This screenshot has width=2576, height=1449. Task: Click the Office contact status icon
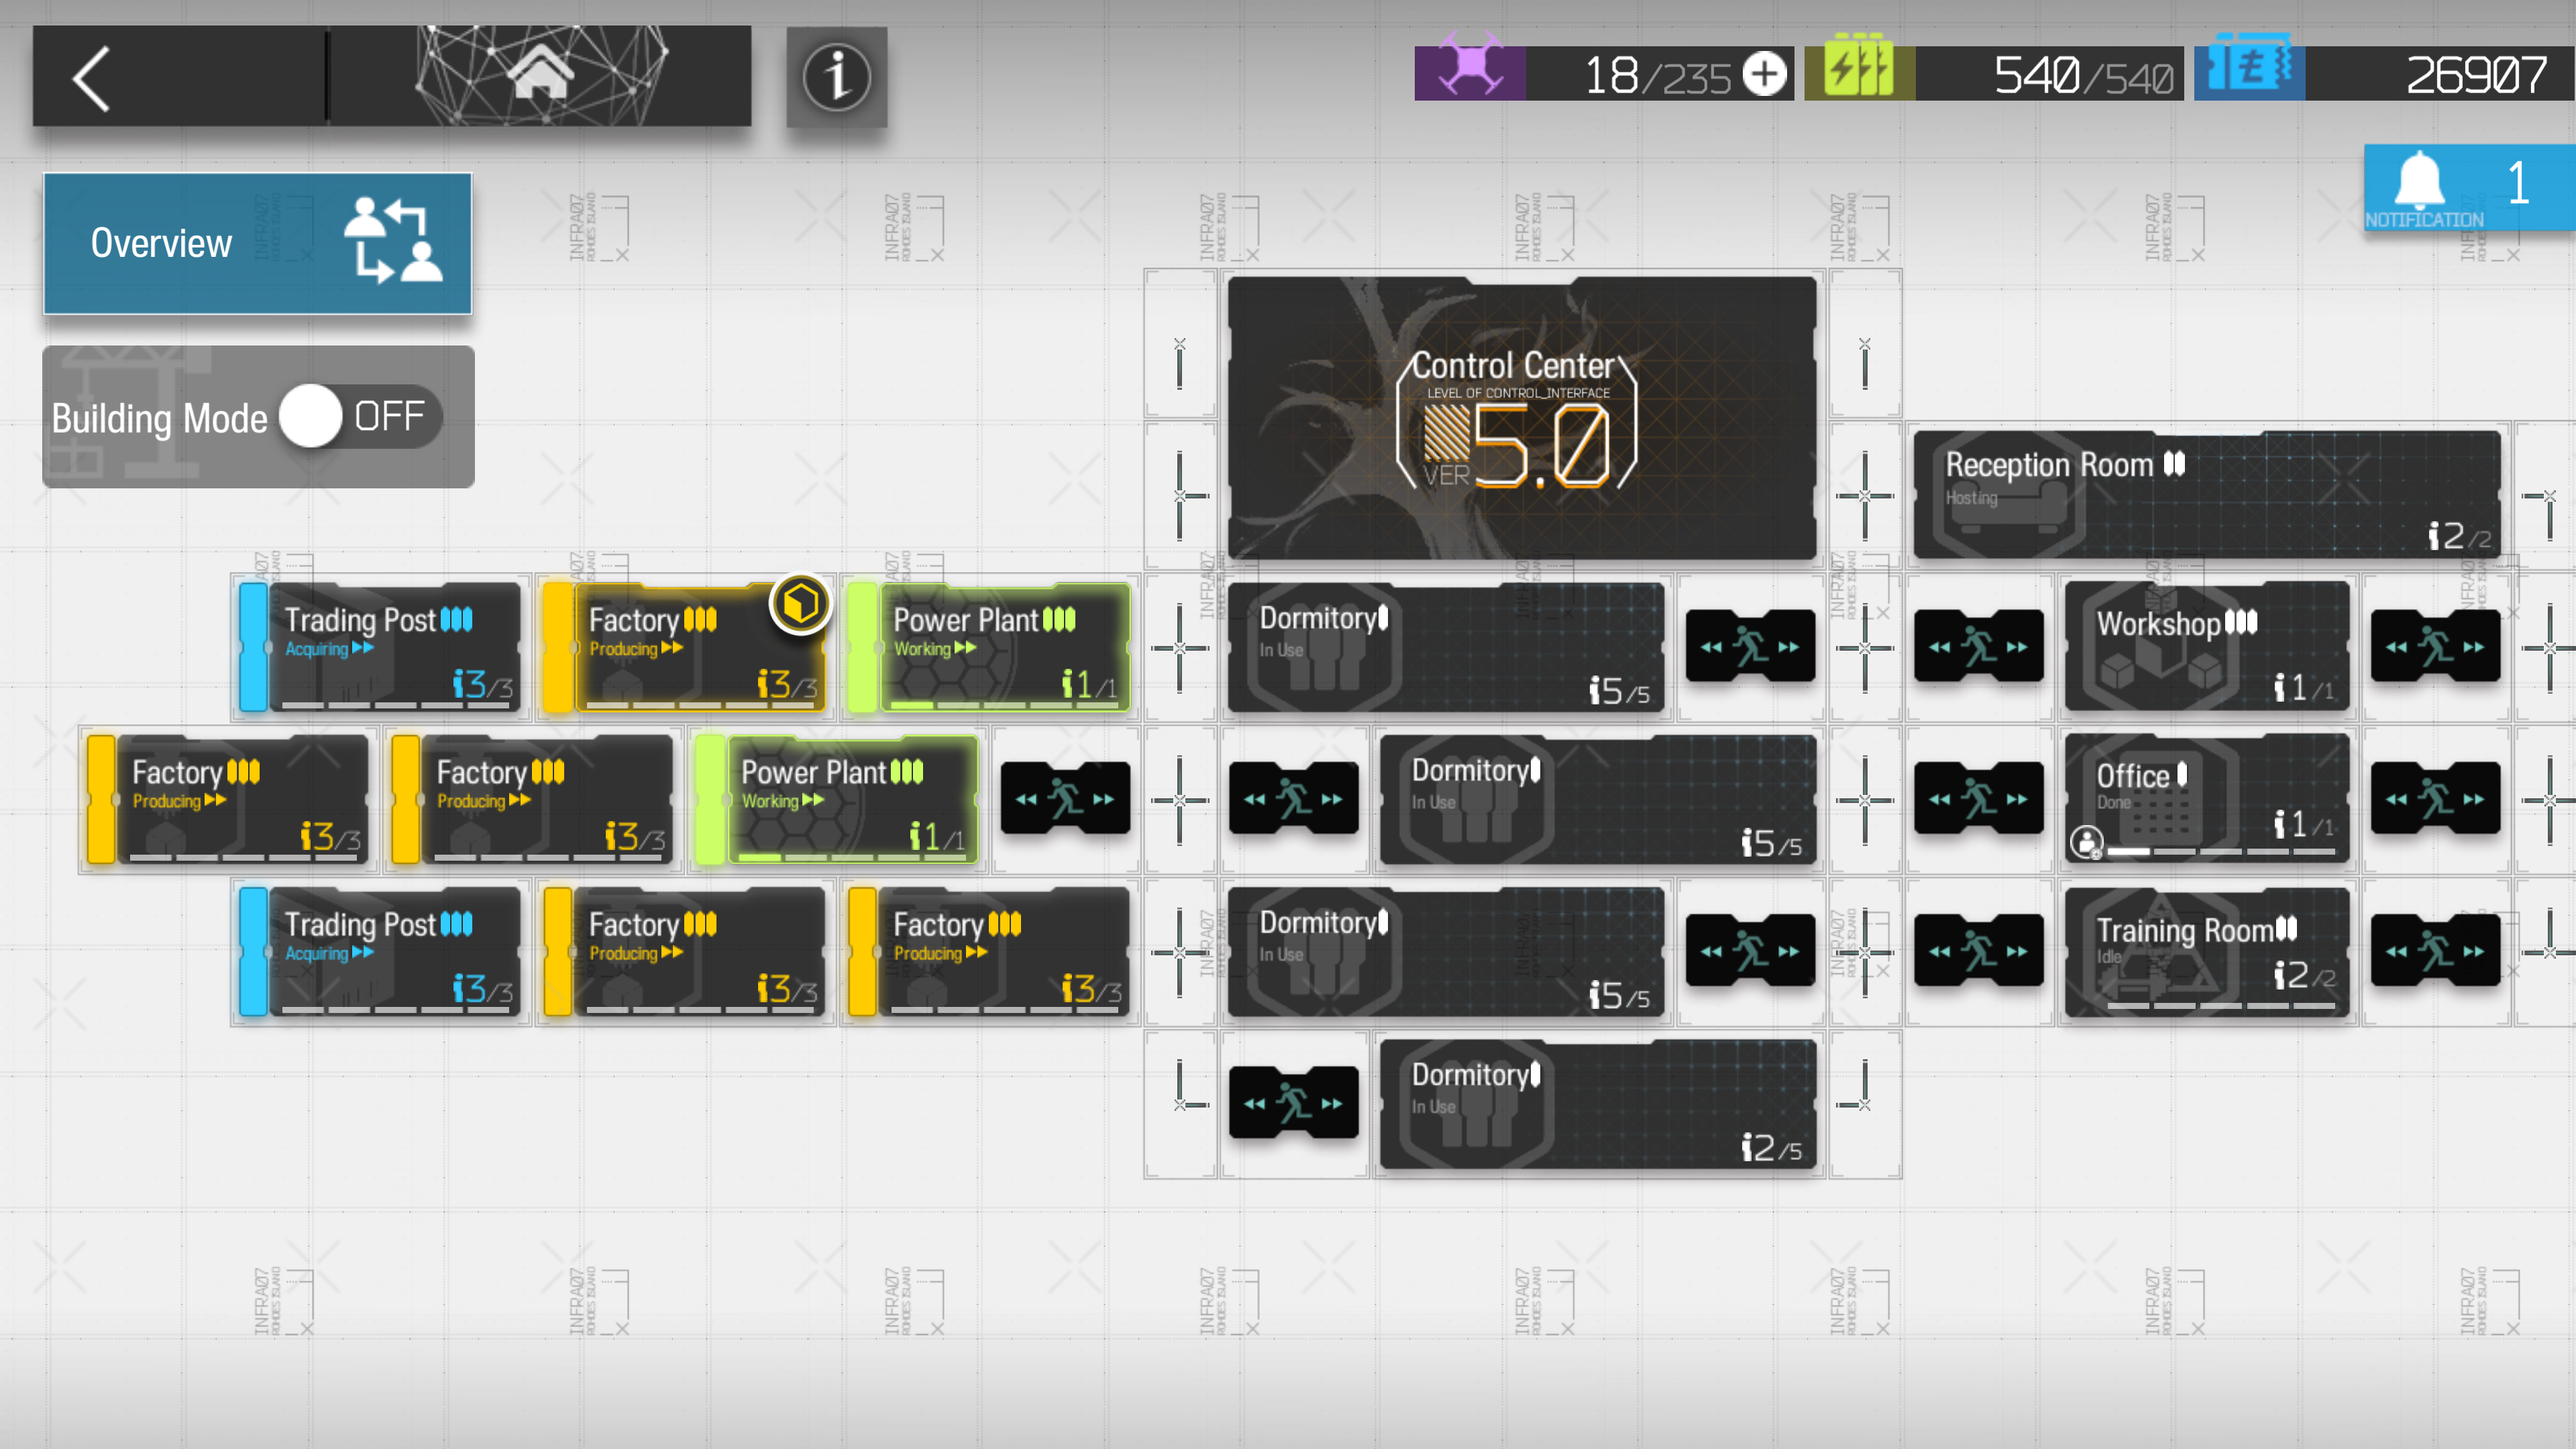2086,841
